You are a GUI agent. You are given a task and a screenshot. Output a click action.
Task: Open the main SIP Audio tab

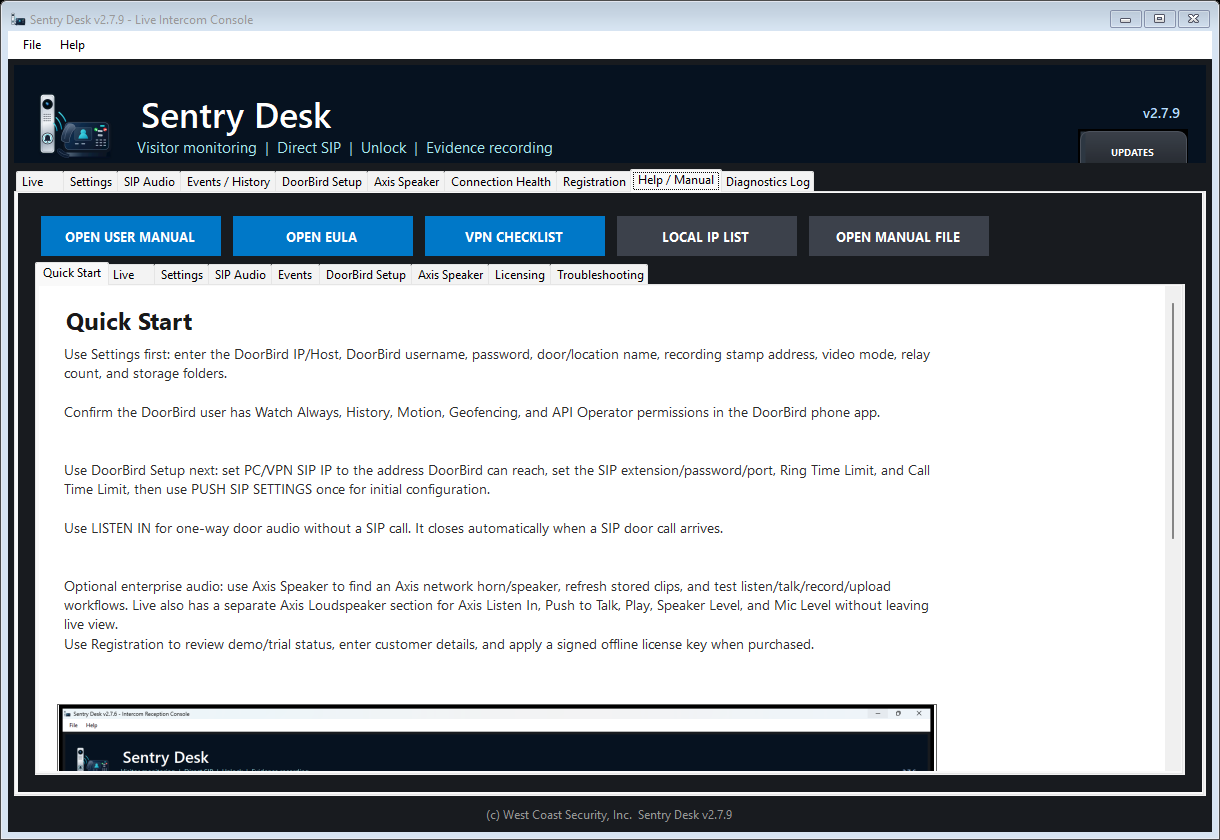click(x=149, y=182)
